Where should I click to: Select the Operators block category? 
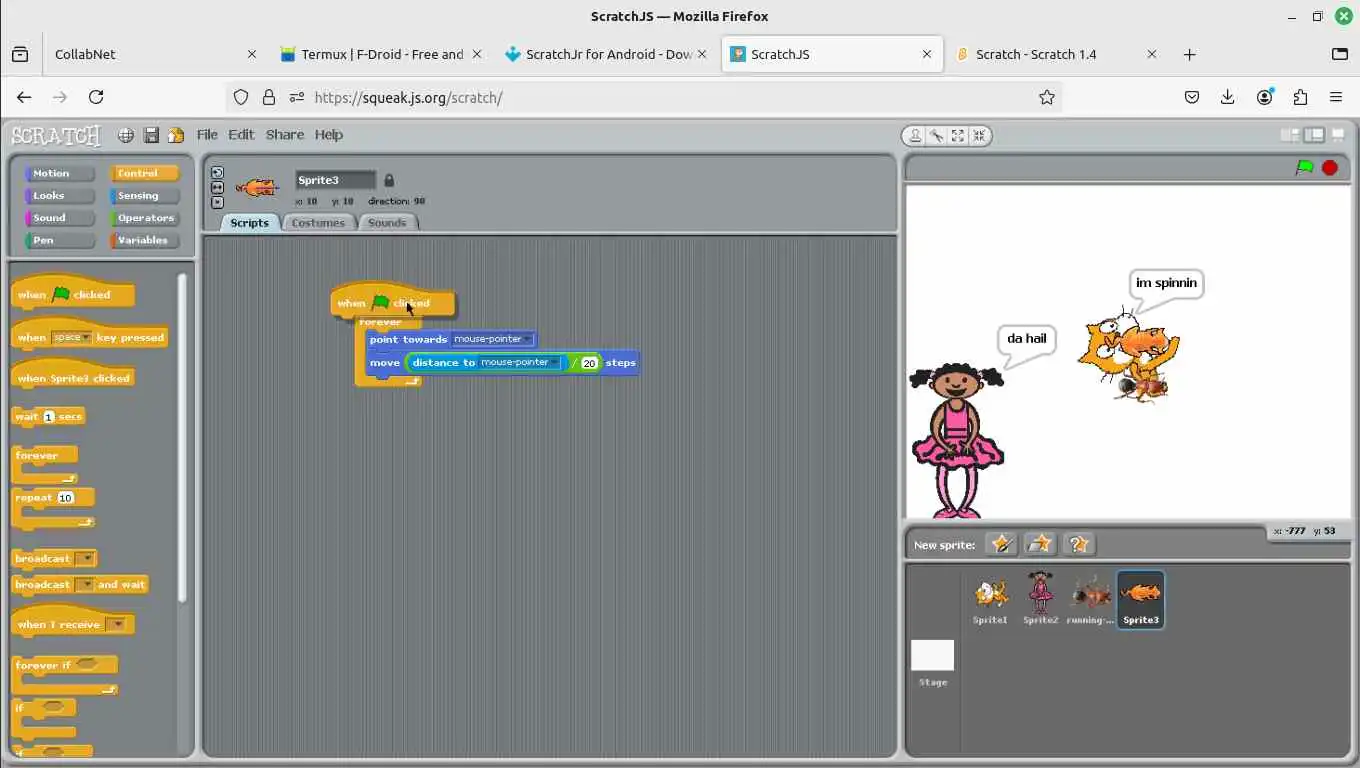pyautogui.click(x=144, y=218)
